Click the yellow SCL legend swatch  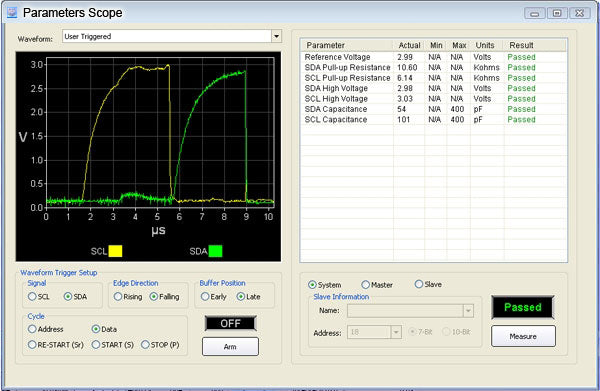(115, 251)
